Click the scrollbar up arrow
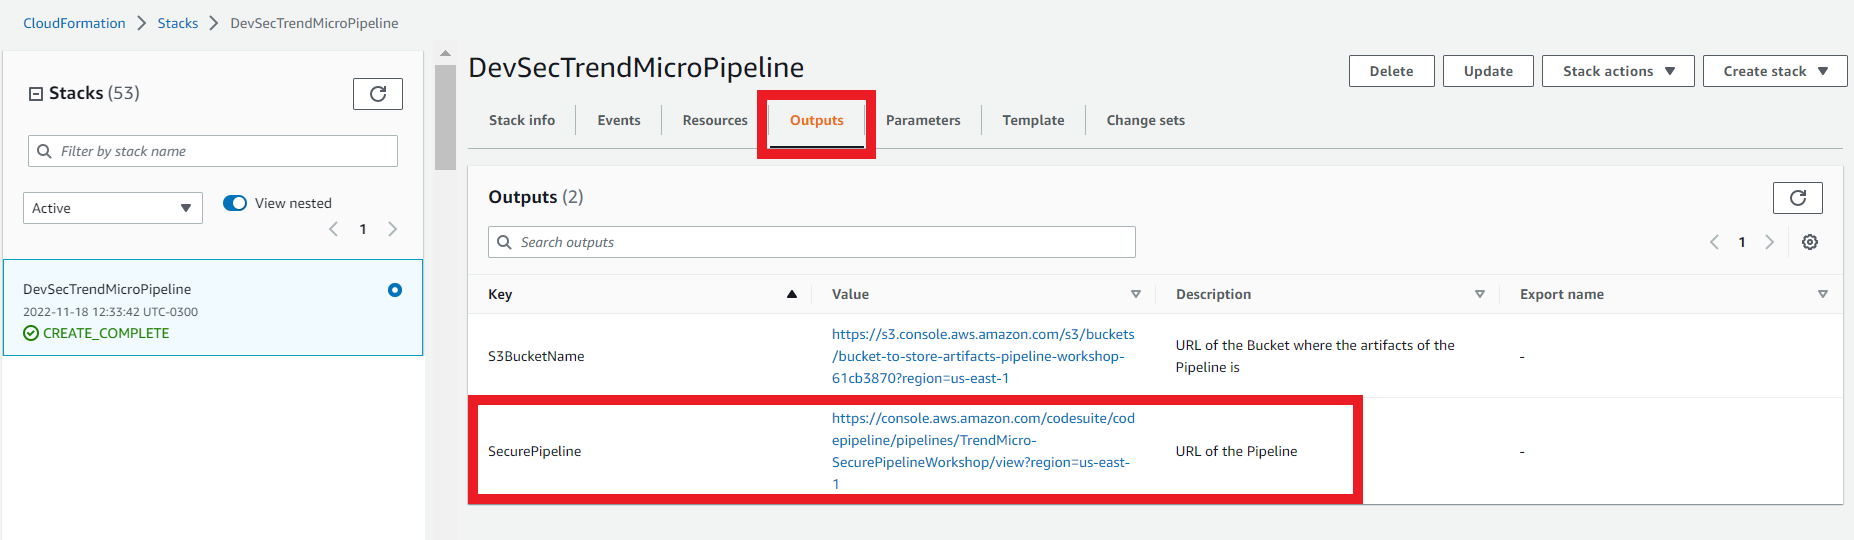 (445, 54)
